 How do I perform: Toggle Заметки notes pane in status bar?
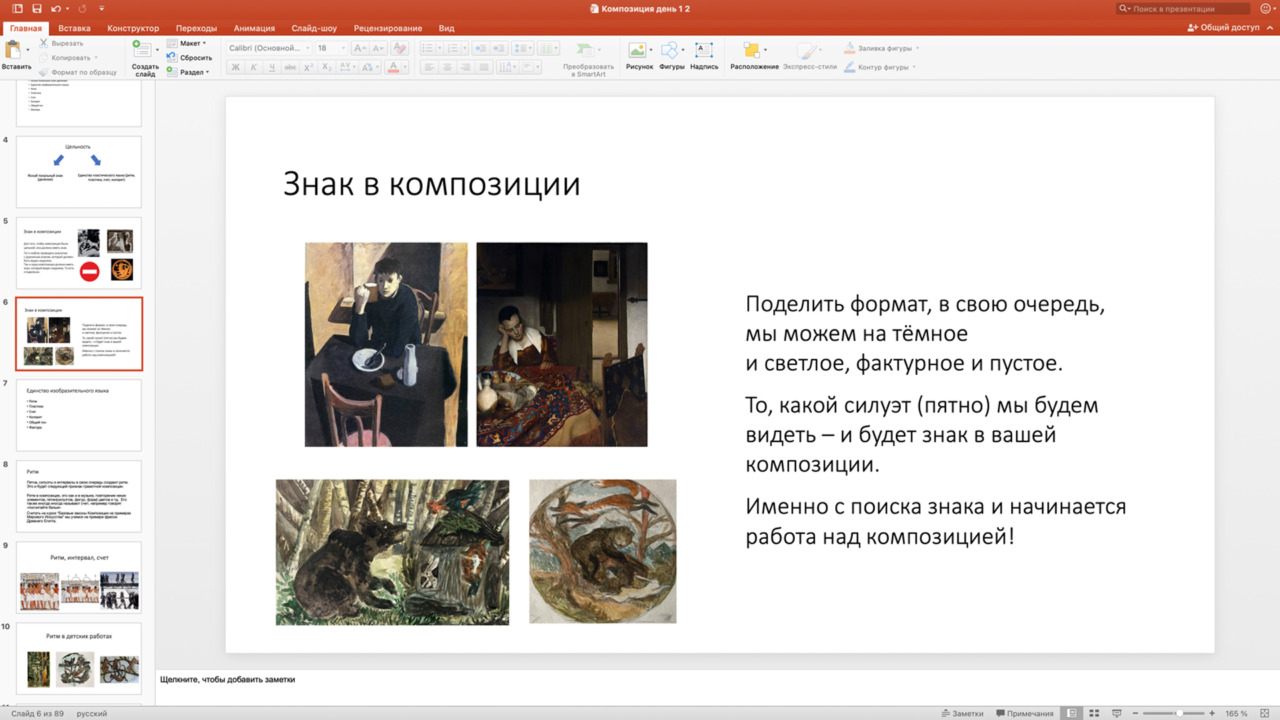coord(962,713)
